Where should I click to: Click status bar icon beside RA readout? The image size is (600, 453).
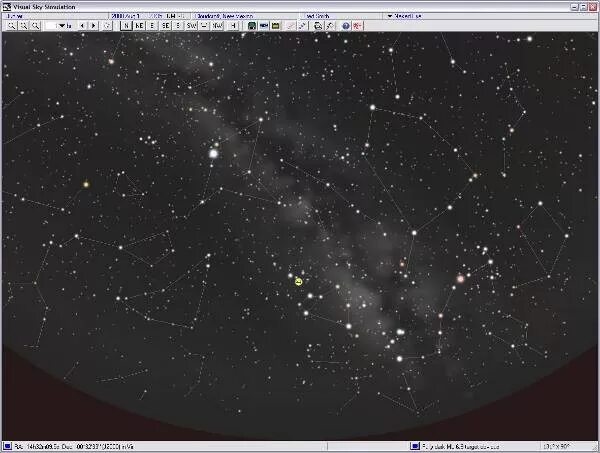coord(7,446)
